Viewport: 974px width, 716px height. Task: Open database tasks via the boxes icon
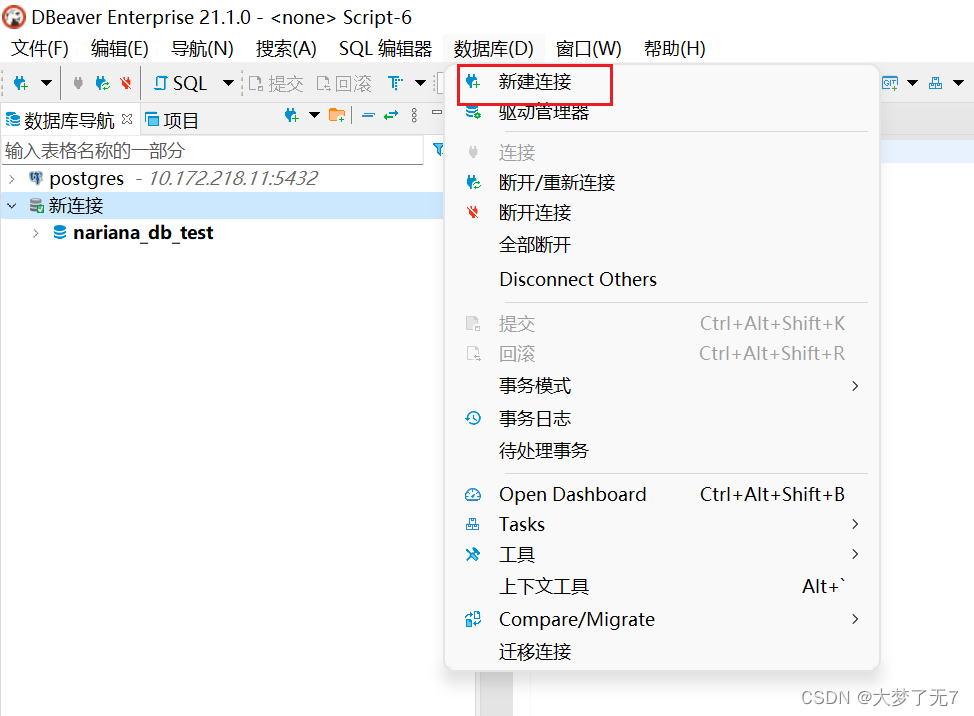935,83
